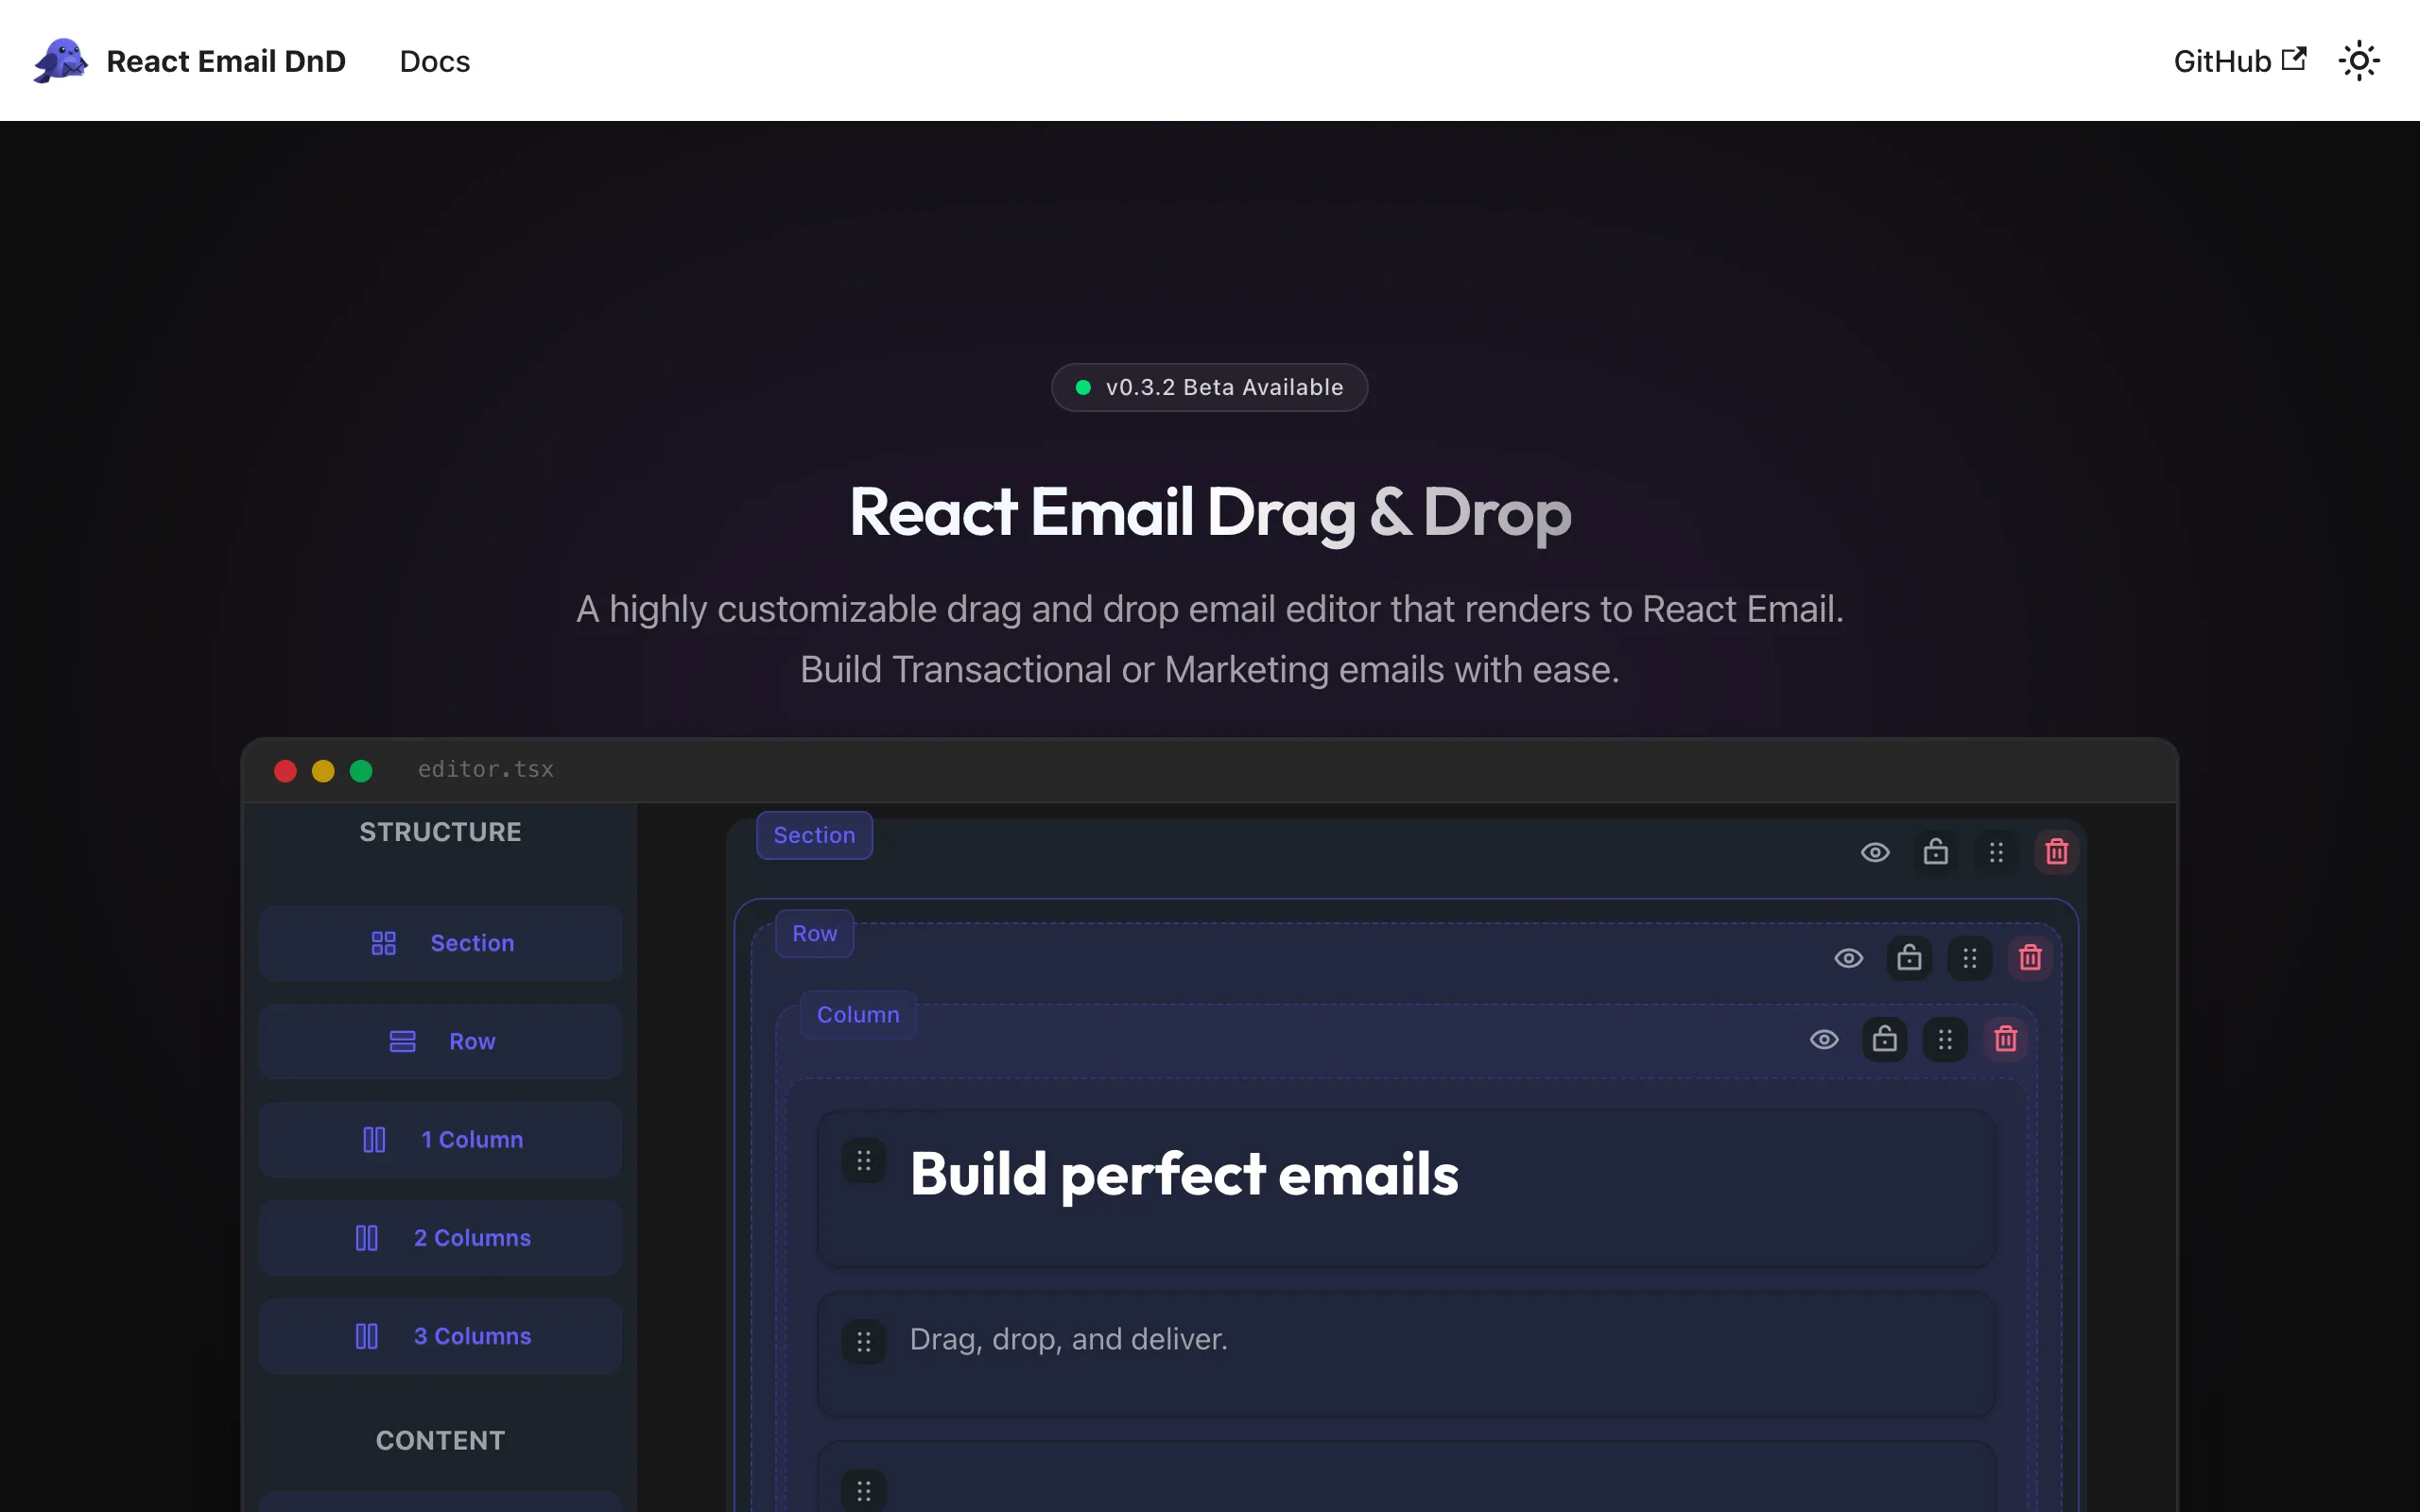Hide the Column block with eye icon
2420x1512 pixels.
coord(1824,1039)
